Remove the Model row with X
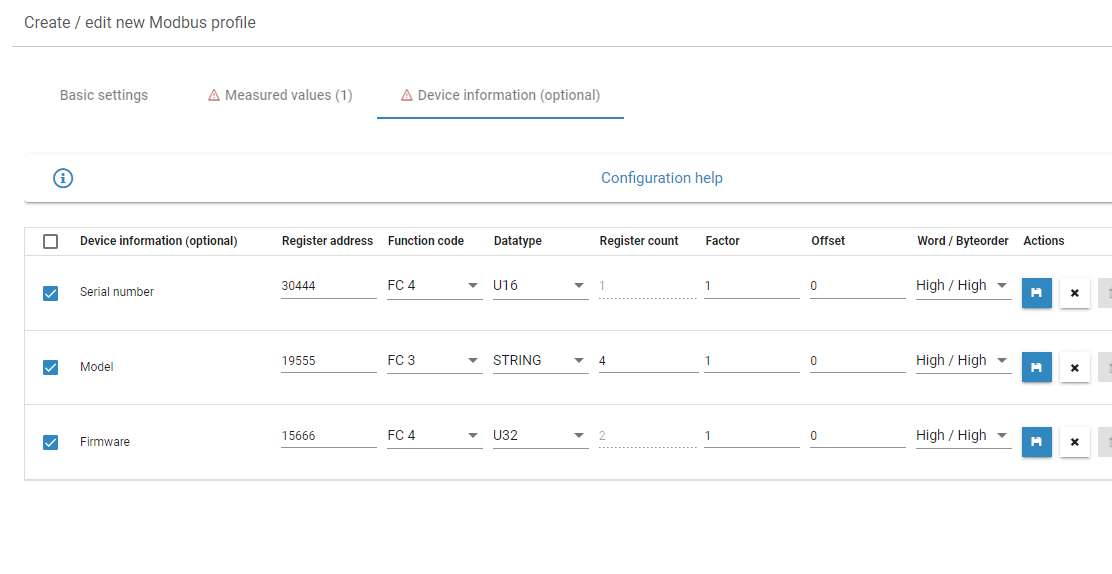The height and width of the screenshot is (574, 1112). coord(1074,368)
